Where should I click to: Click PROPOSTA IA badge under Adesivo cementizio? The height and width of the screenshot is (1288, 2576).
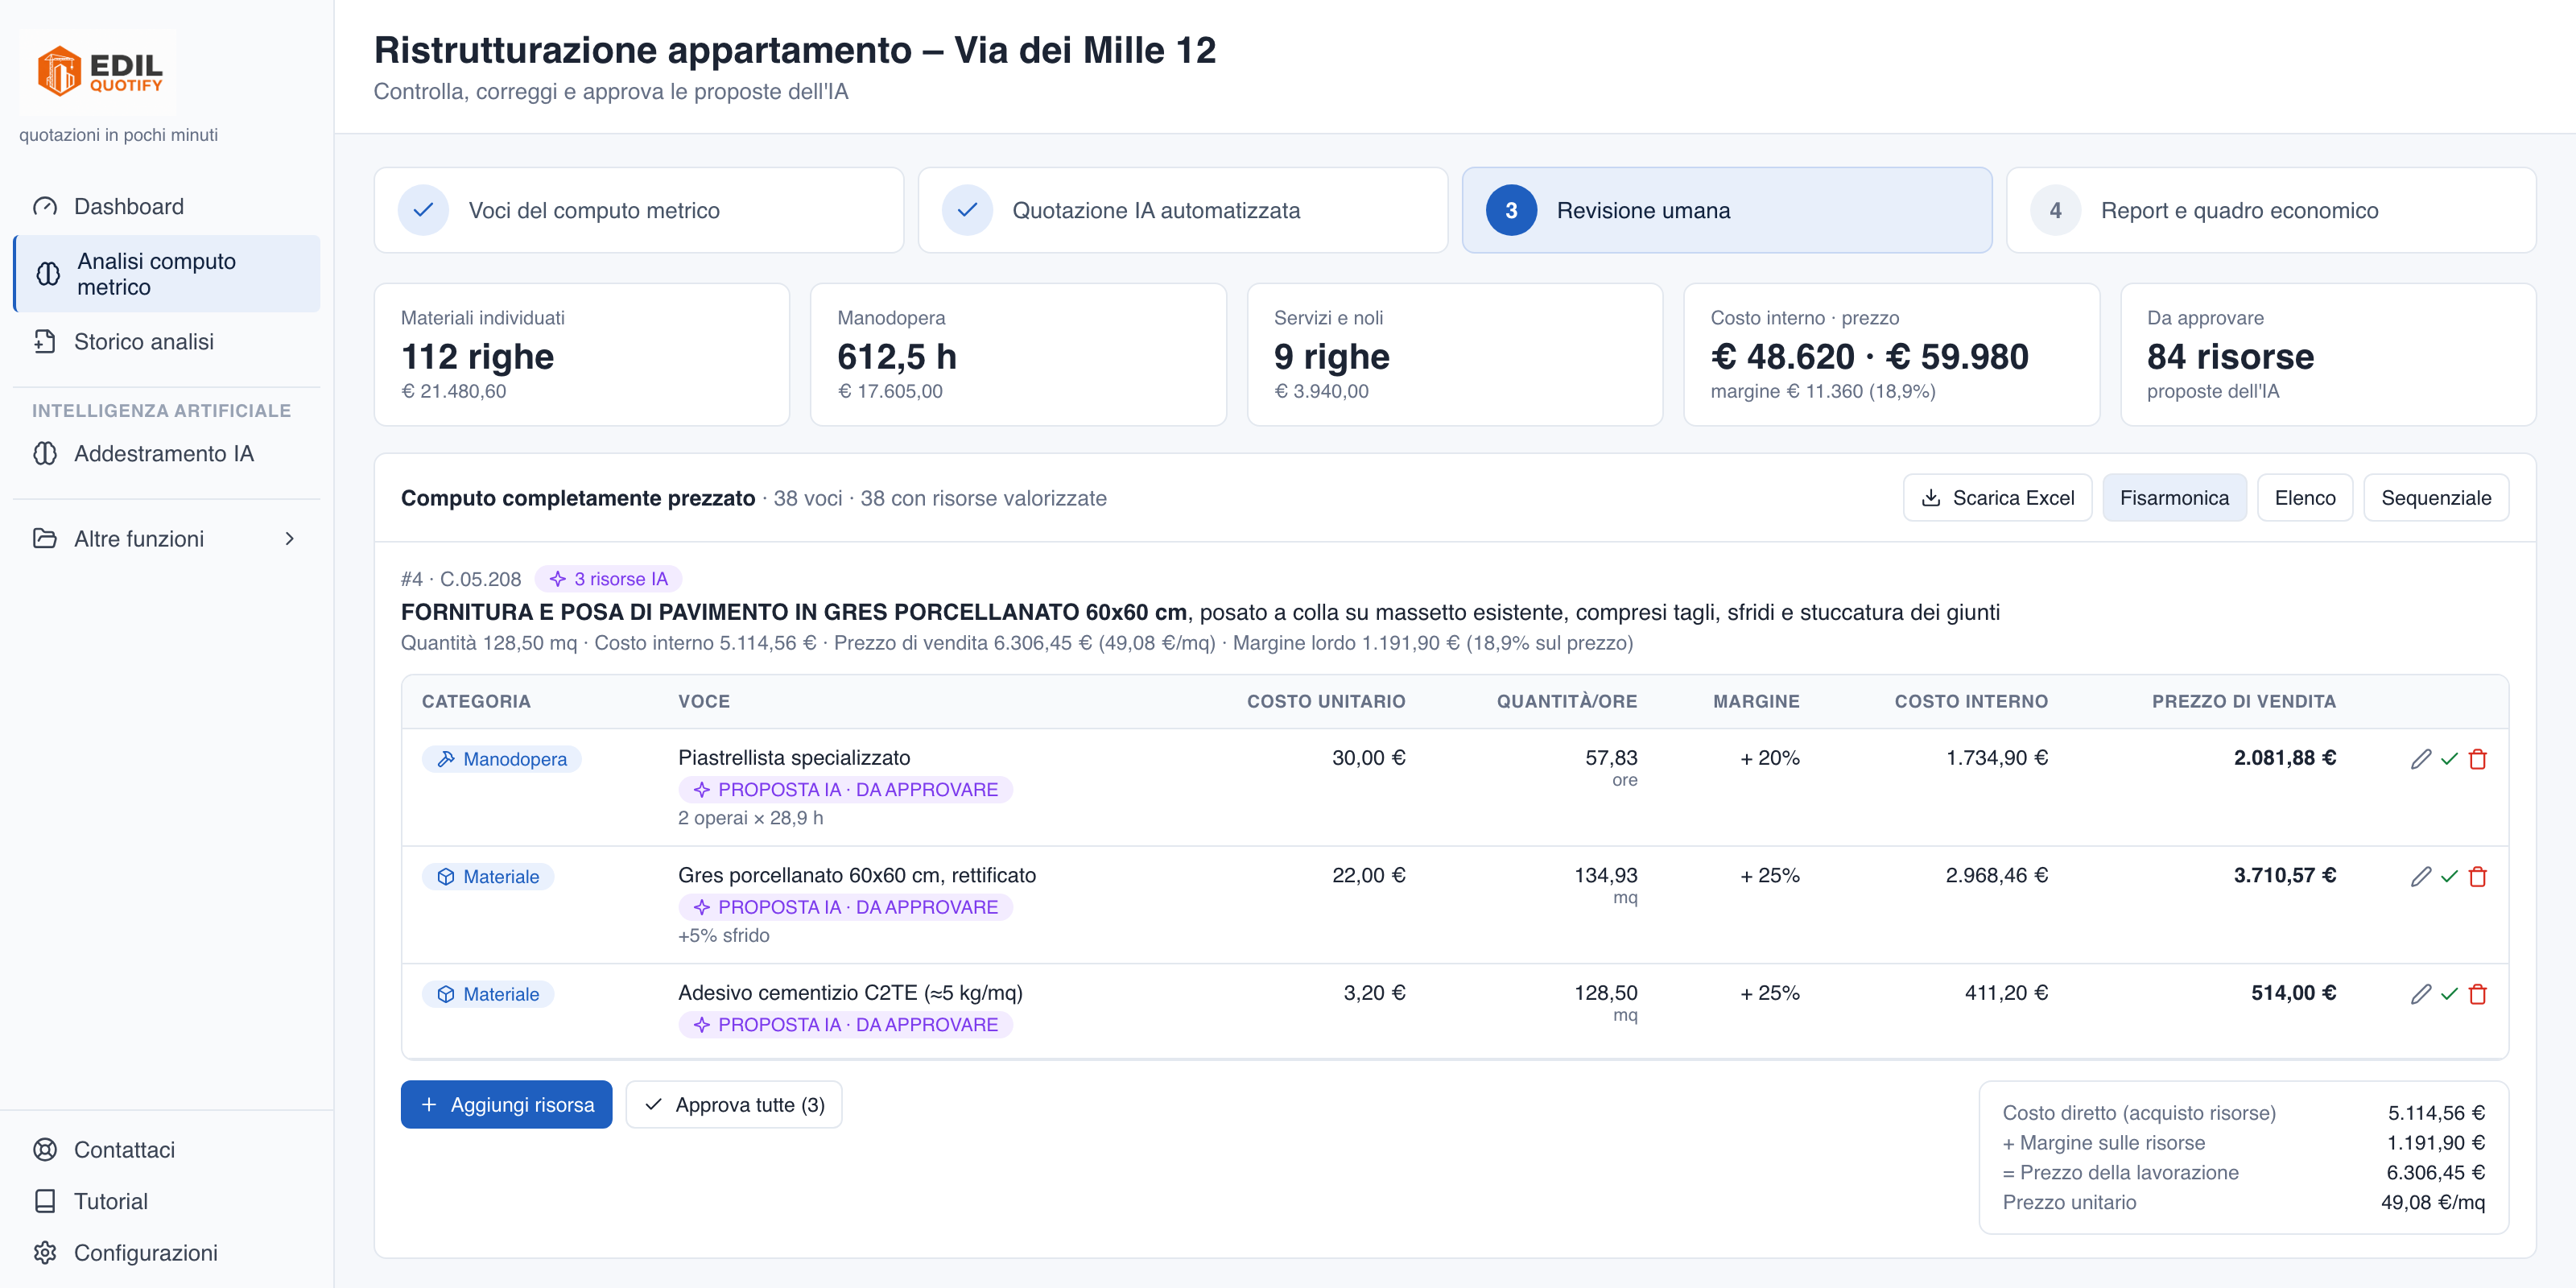[845, 1025]
